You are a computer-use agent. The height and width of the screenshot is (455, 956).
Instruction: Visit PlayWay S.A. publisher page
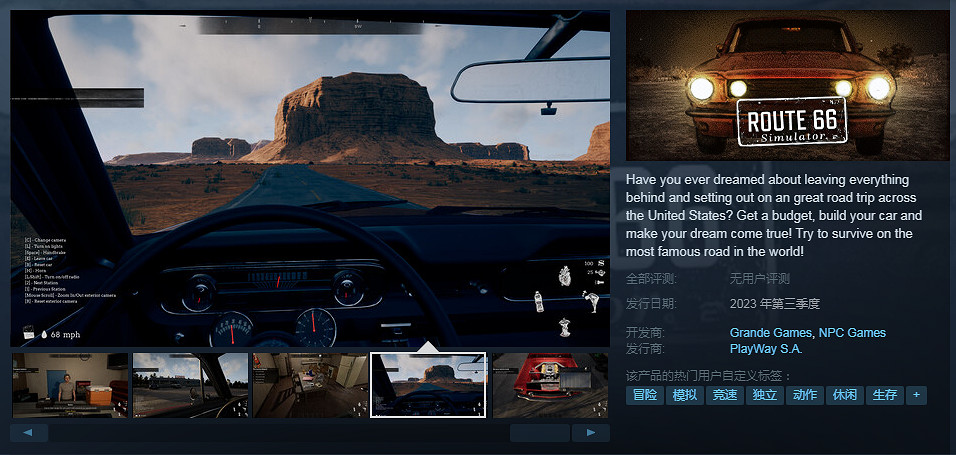[x=766, y=349]
